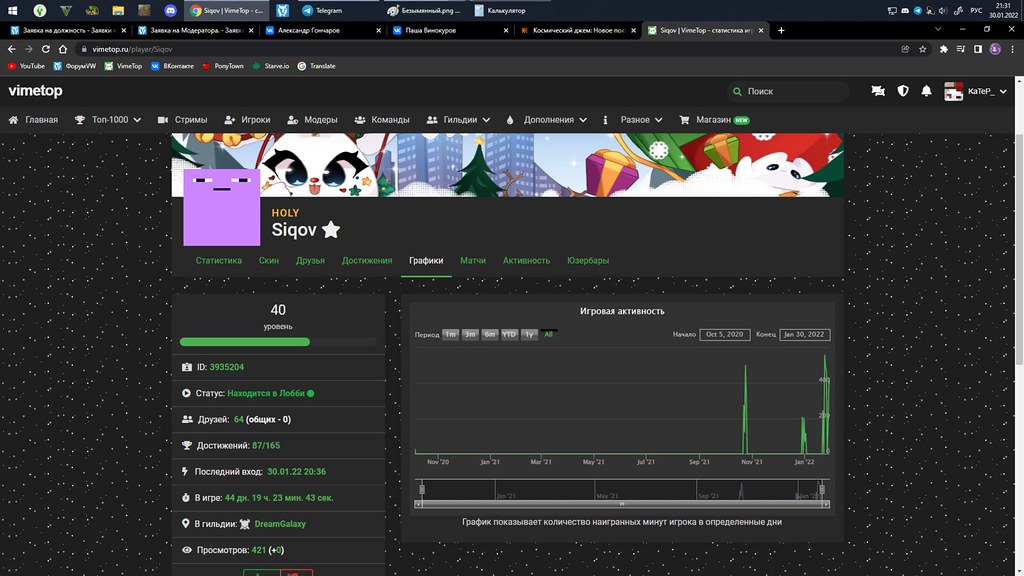This screenshot has height=576, width=1024.
Task: Switch to the Достижения tab
Action: point(367,260)
